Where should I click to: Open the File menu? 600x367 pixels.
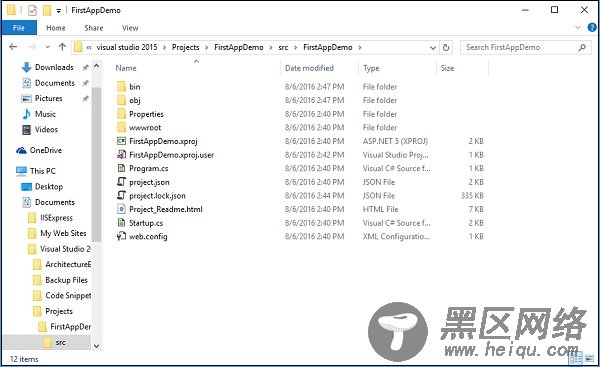tap(19, 28)
